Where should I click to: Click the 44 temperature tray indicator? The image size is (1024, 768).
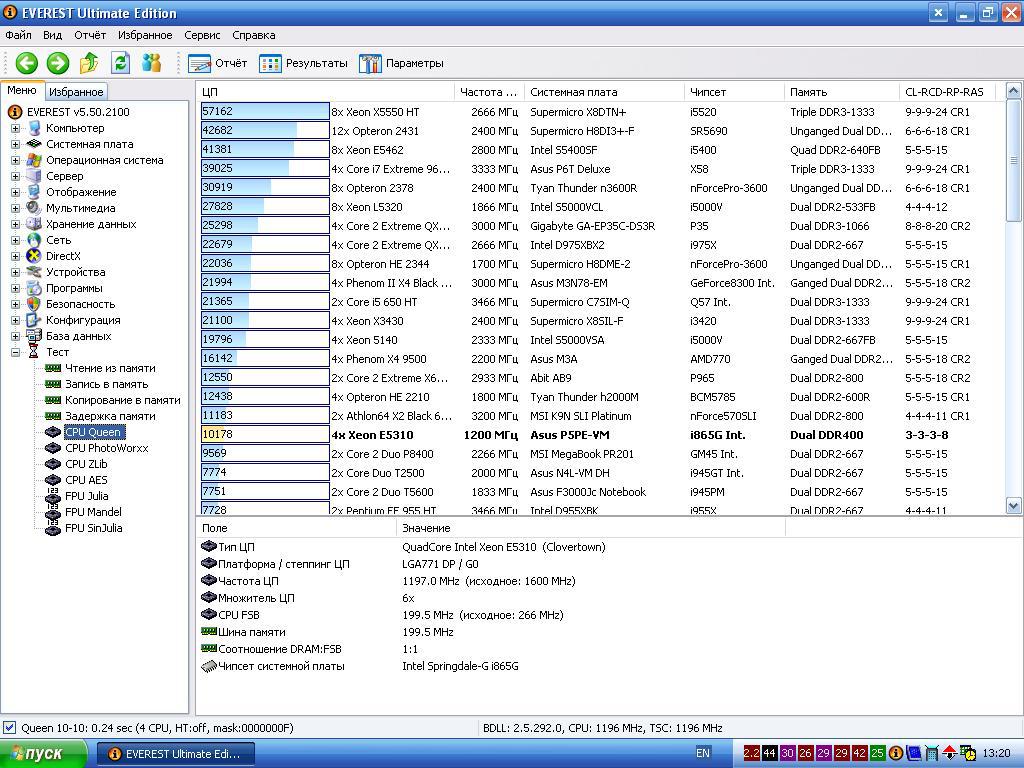pos(769,753)
